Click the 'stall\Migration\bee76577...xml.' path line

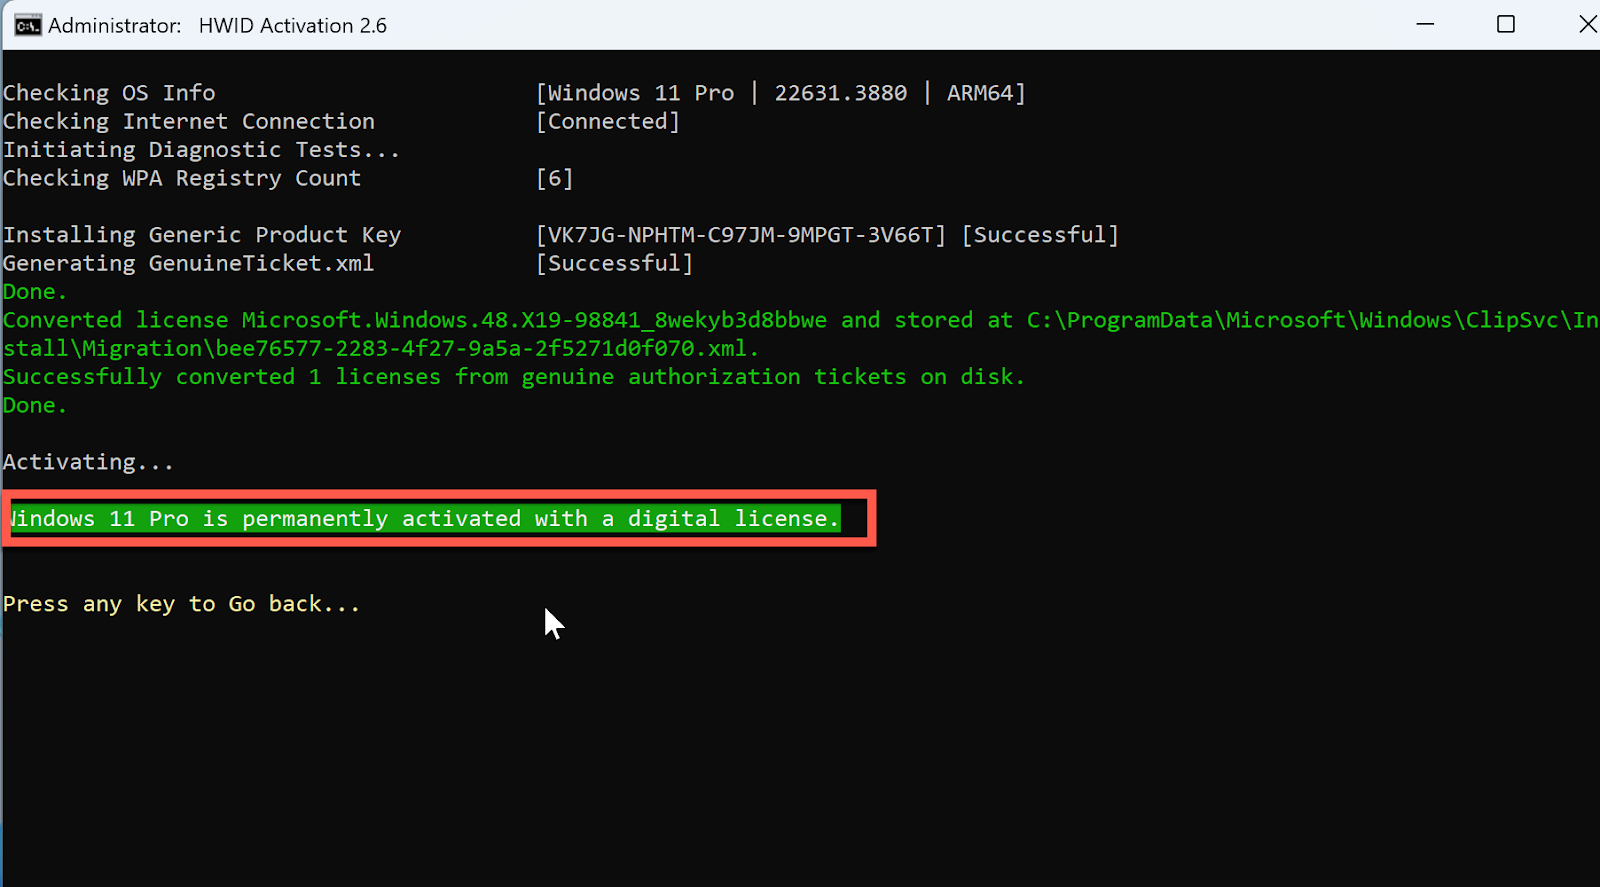click(381, 348)
